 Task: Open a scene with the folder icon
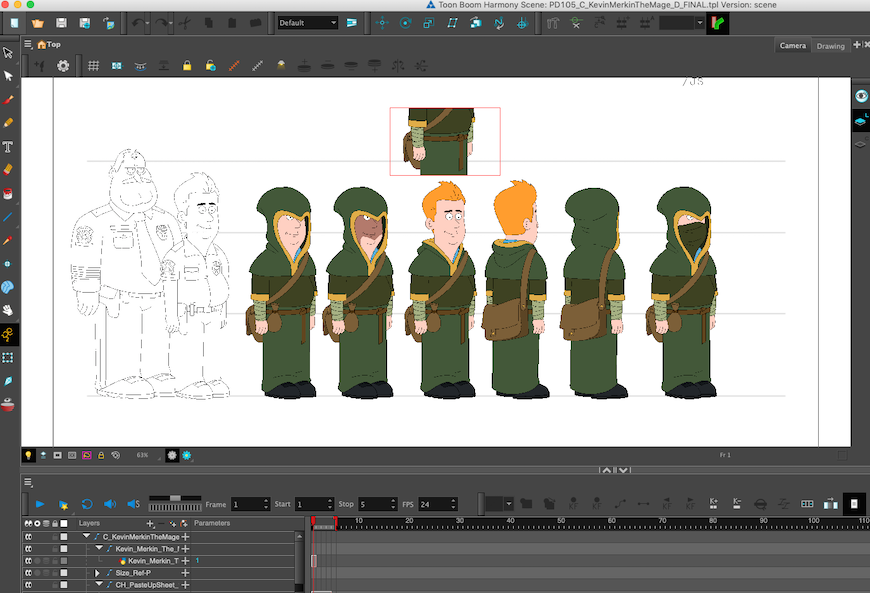(x=37, y=22)
